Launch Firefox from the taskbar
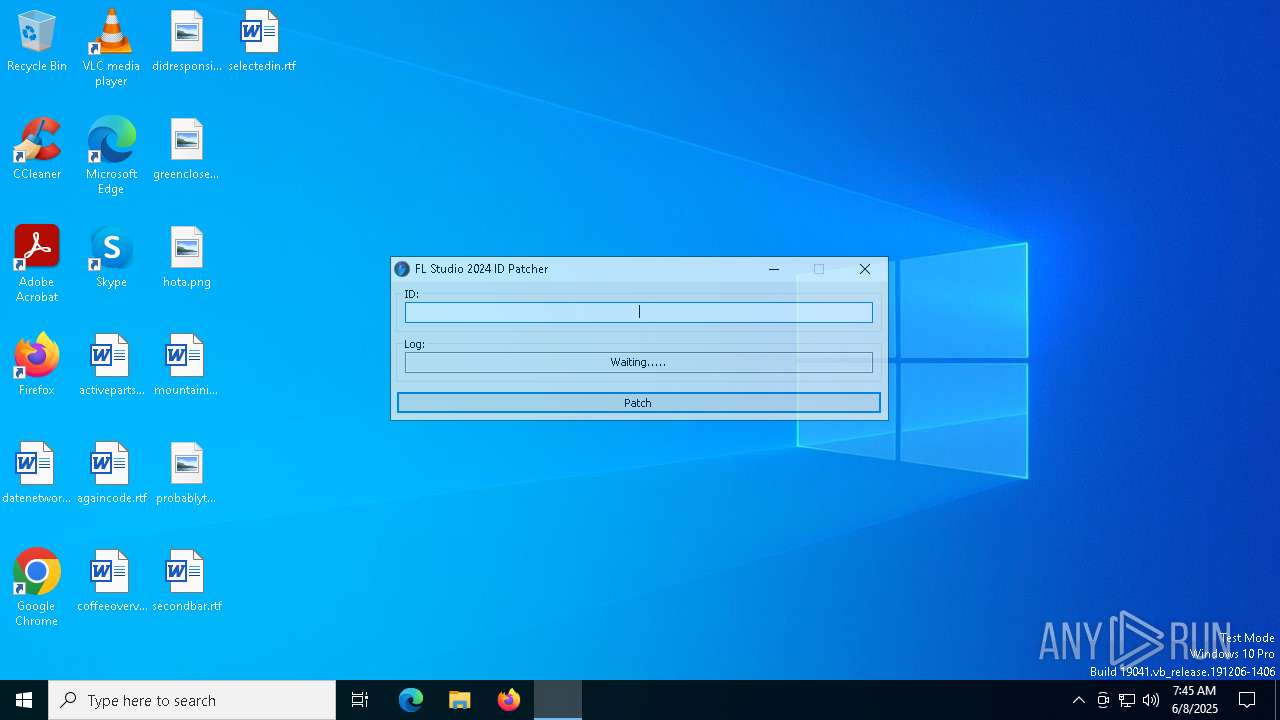 tap(509, 700)
